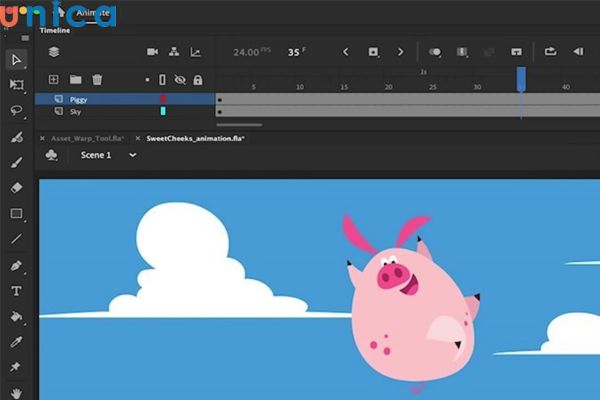Select the Line tool

point(16,239)
